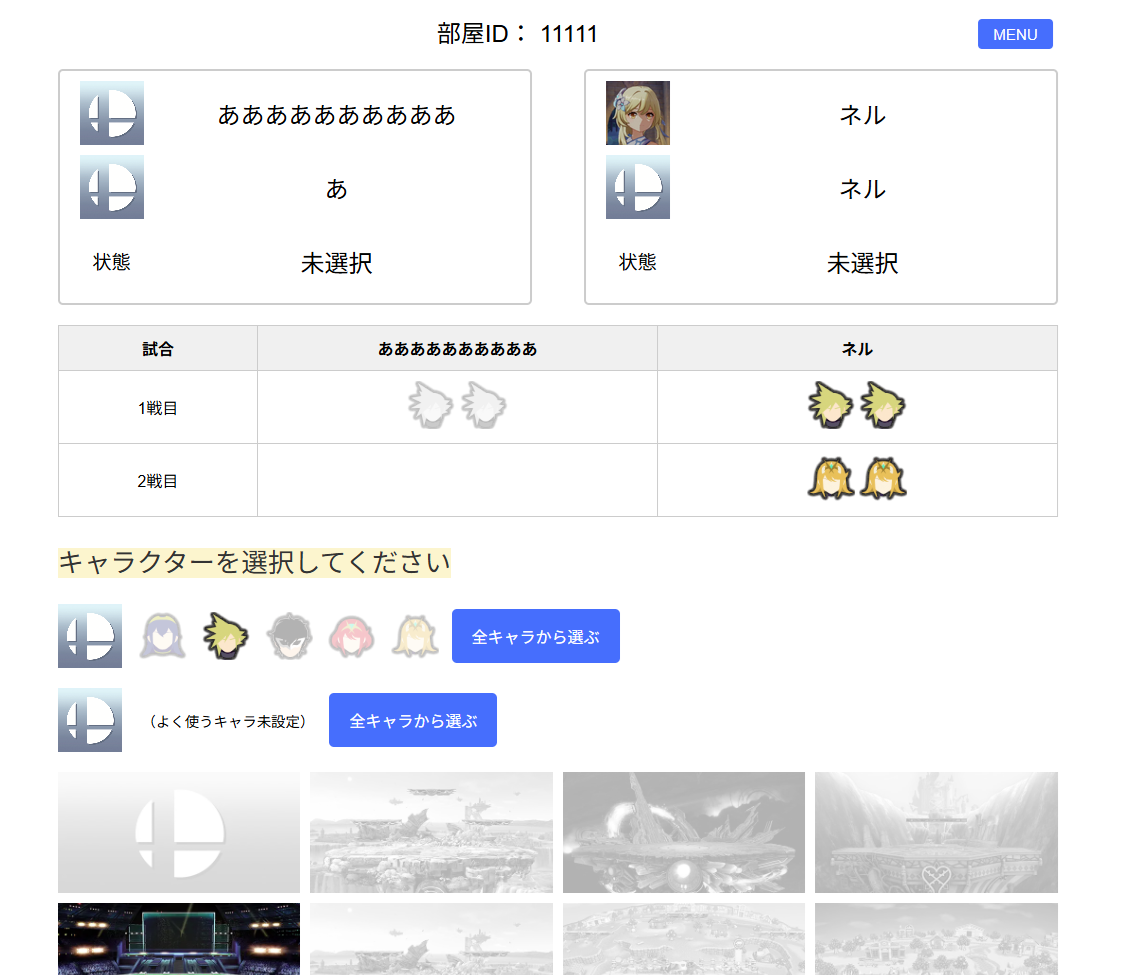Screen dimensions: 1133x975
Task: Click the Smash logo icon in ネル's card
Action: point(637,187)
